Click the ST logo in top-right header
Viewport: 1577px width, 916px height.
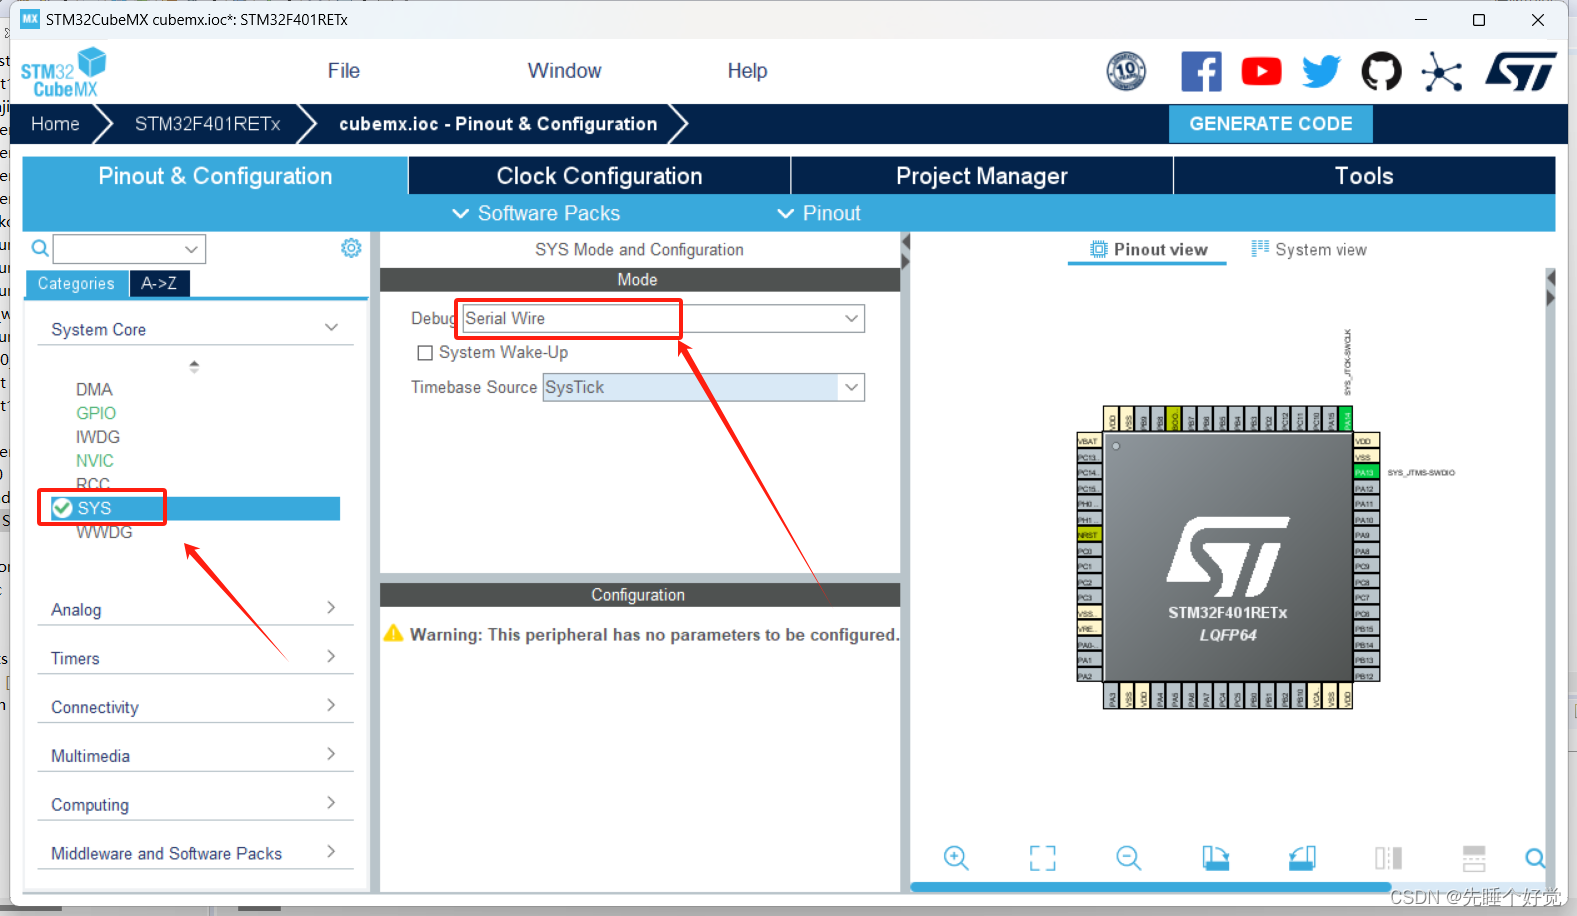(x=1520, y=71)
